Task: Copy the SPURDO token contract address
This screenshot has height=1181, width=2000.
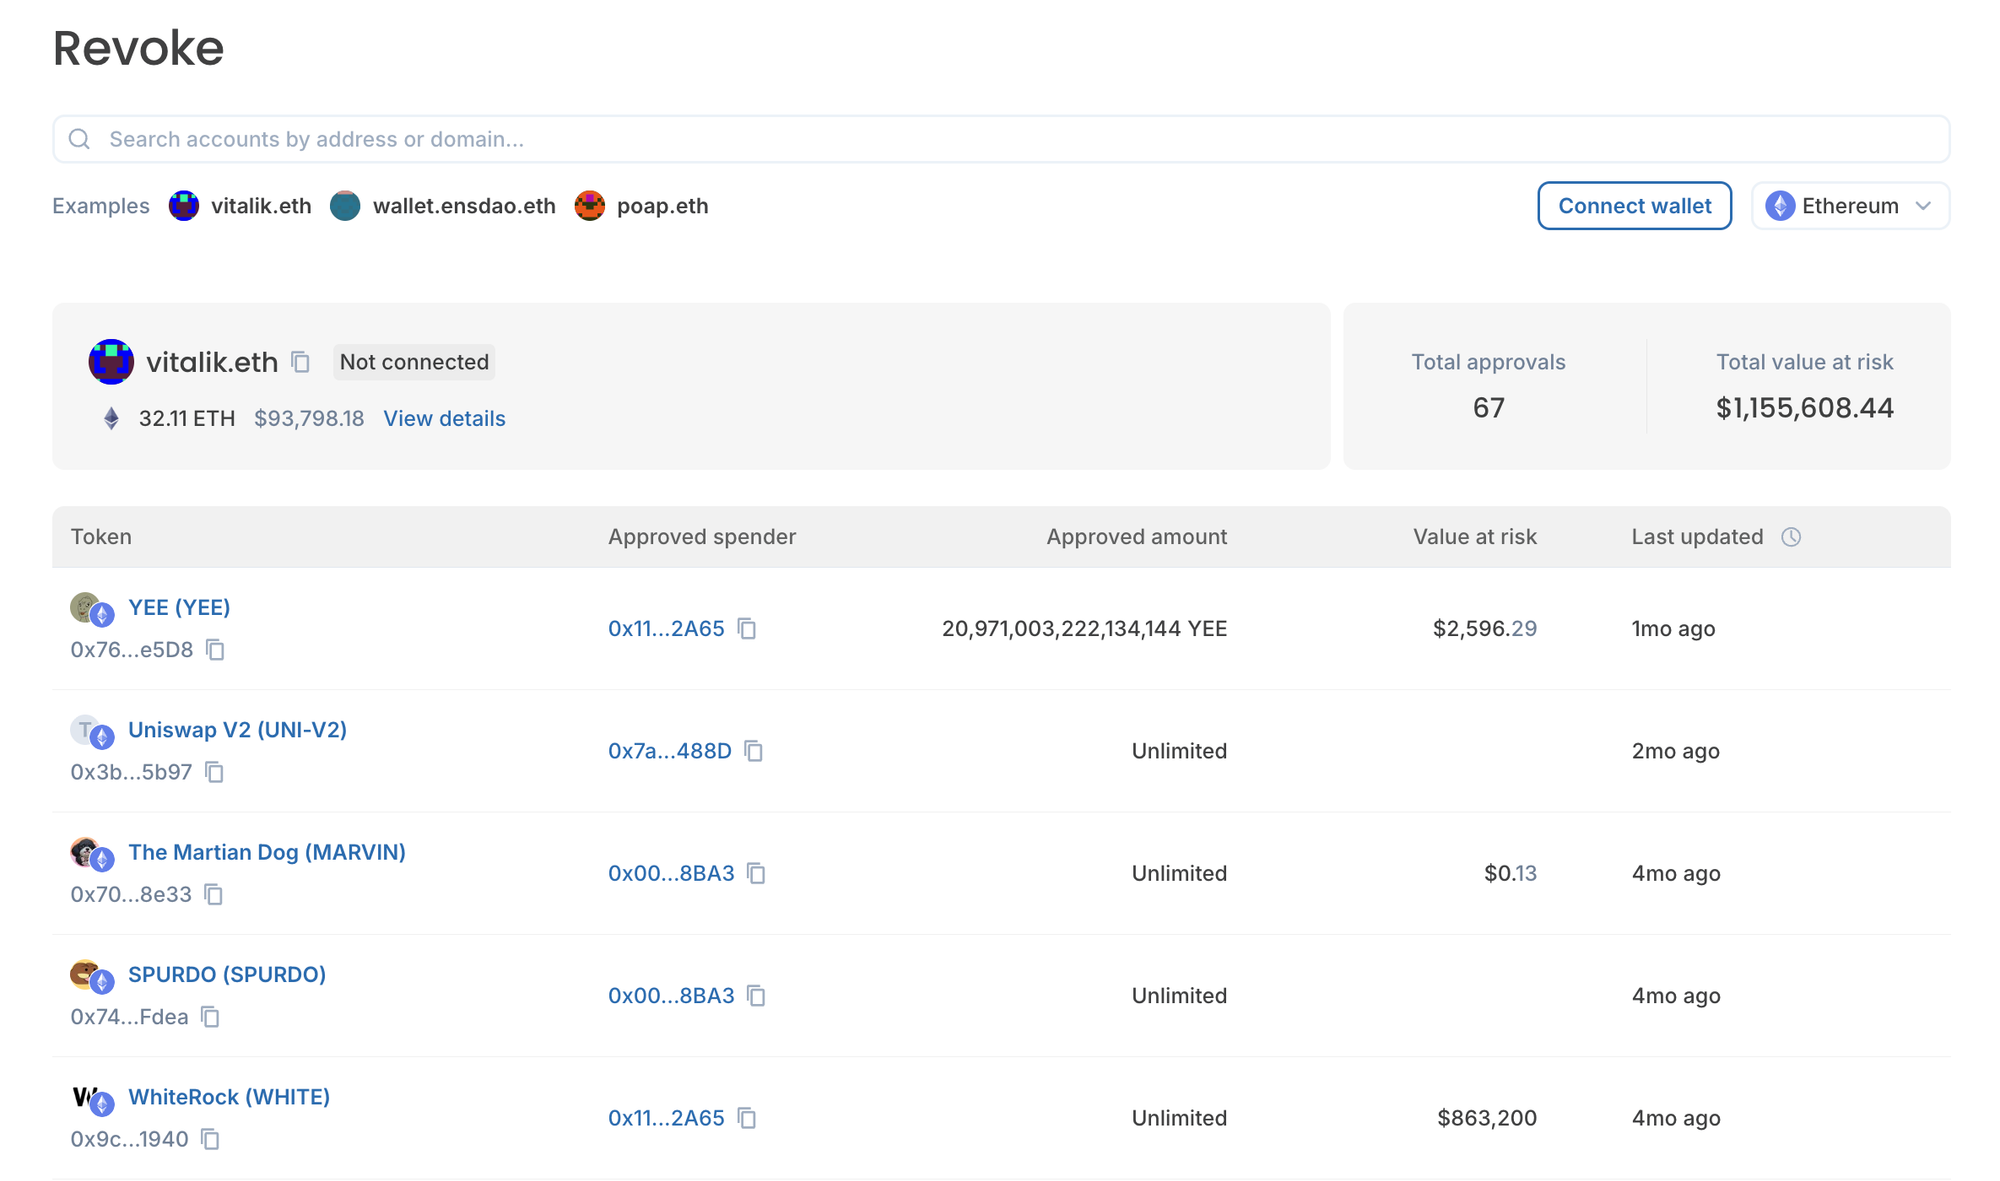Action: coord(211,1017)
